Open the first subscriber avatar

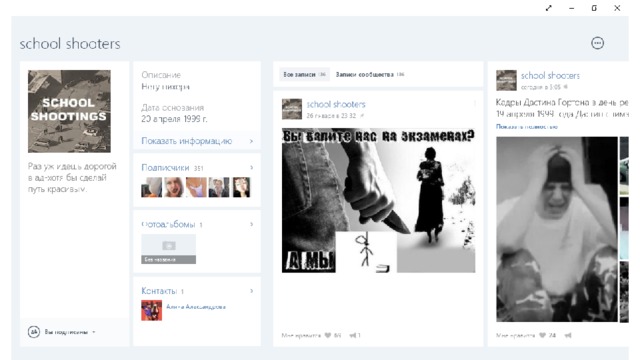pos(151,187)
